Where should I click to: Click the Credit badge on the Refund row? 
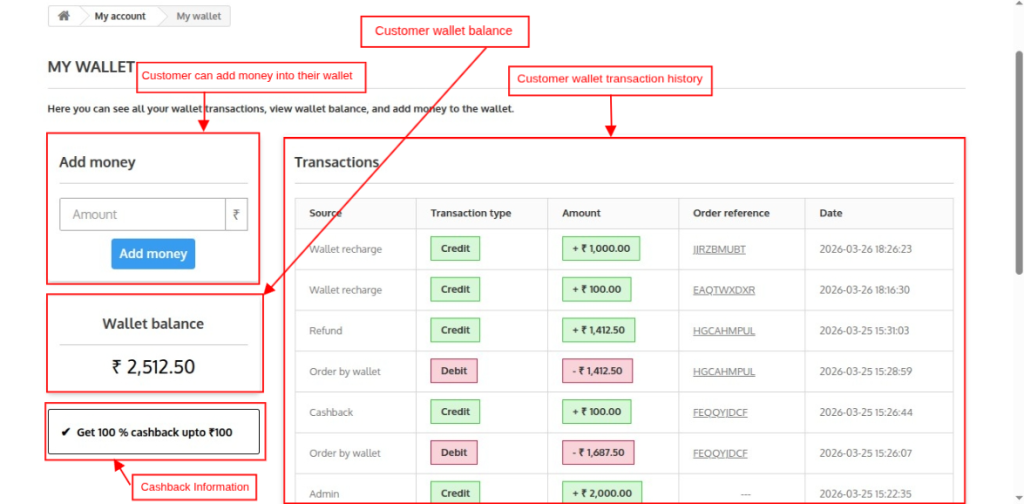click(455, 330)
